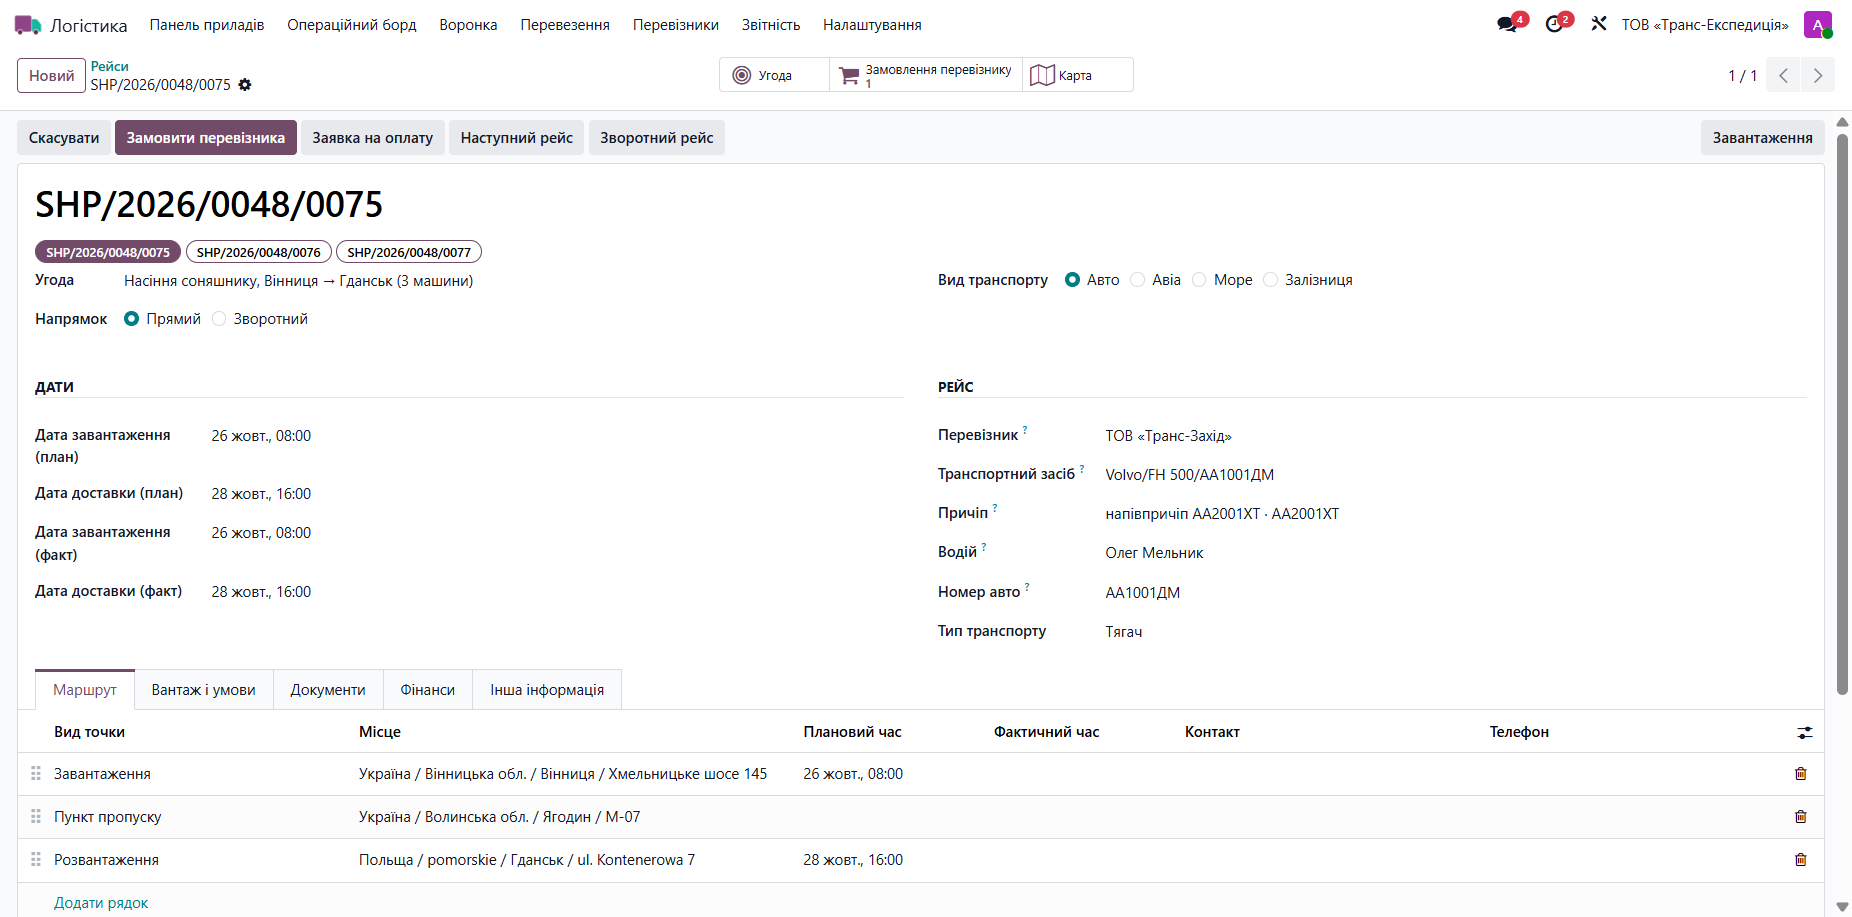
Task: Go to the previous record arrow
Action: coord(1783,75)
